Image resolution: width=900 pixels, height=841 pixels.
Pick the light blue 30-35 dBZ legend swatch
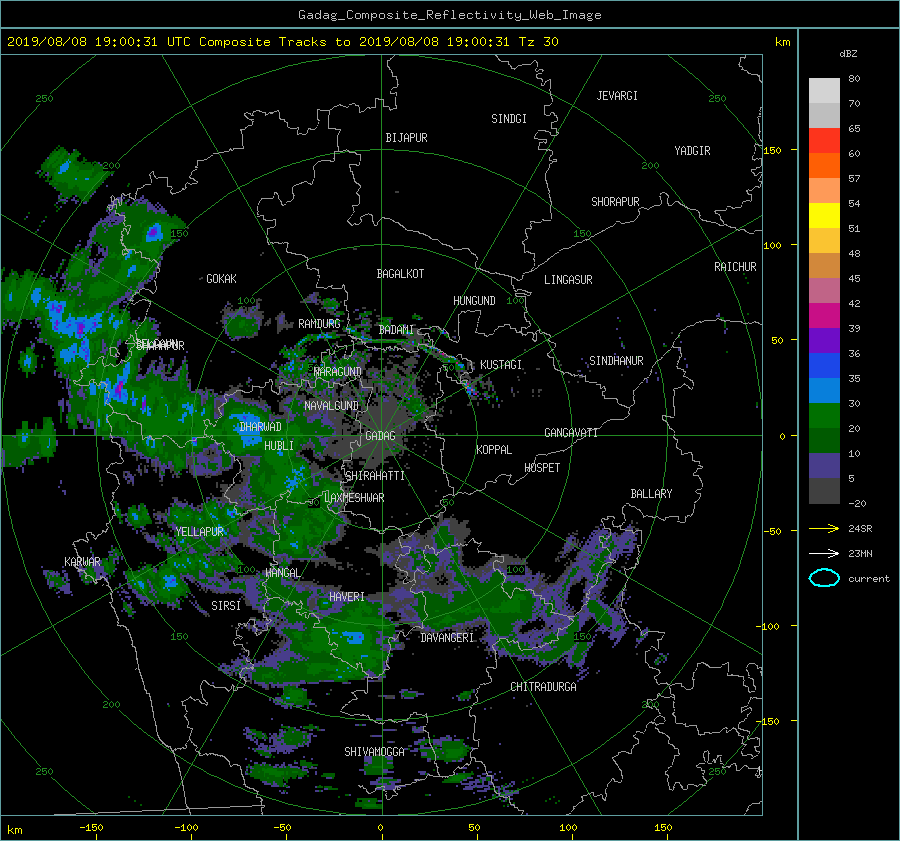(824, 391)
